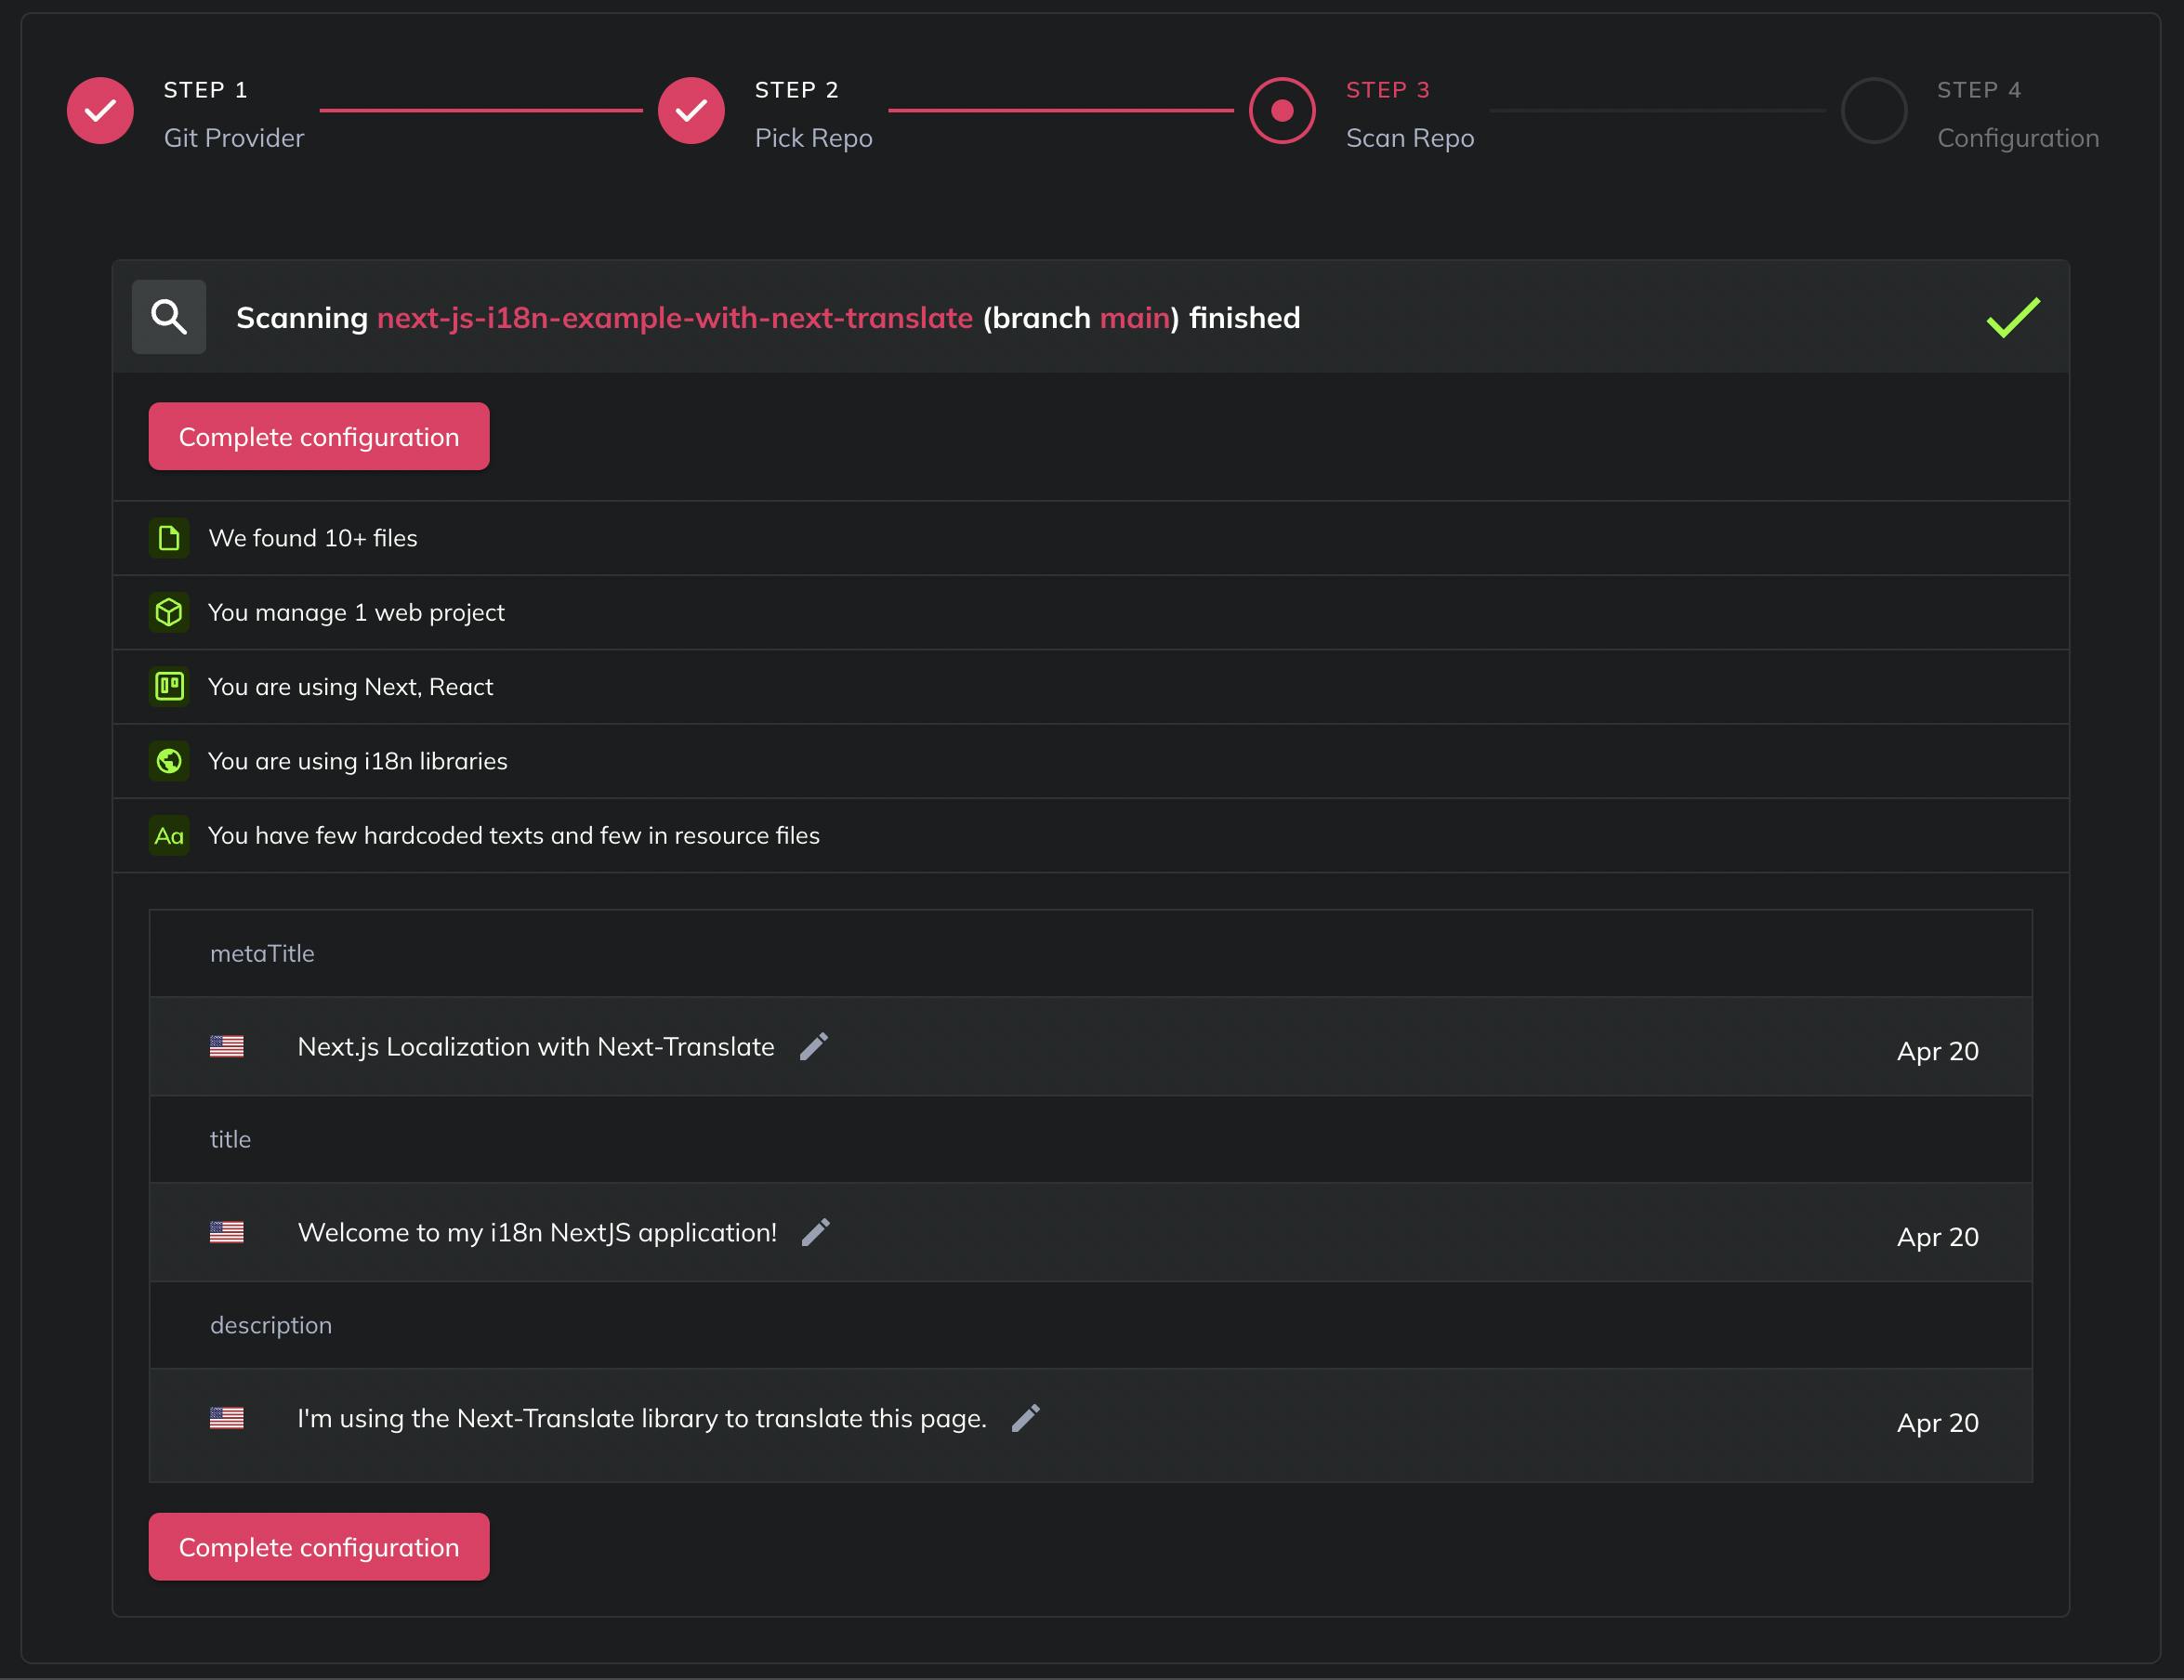Click the 'STEP 3' heading text

1388,90
